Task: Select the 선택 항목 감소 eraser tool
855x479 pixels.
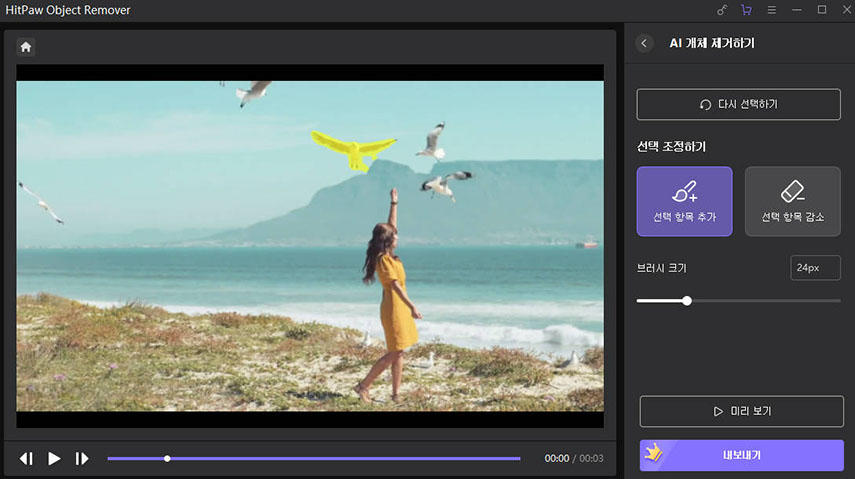Action: pos(792,201)
